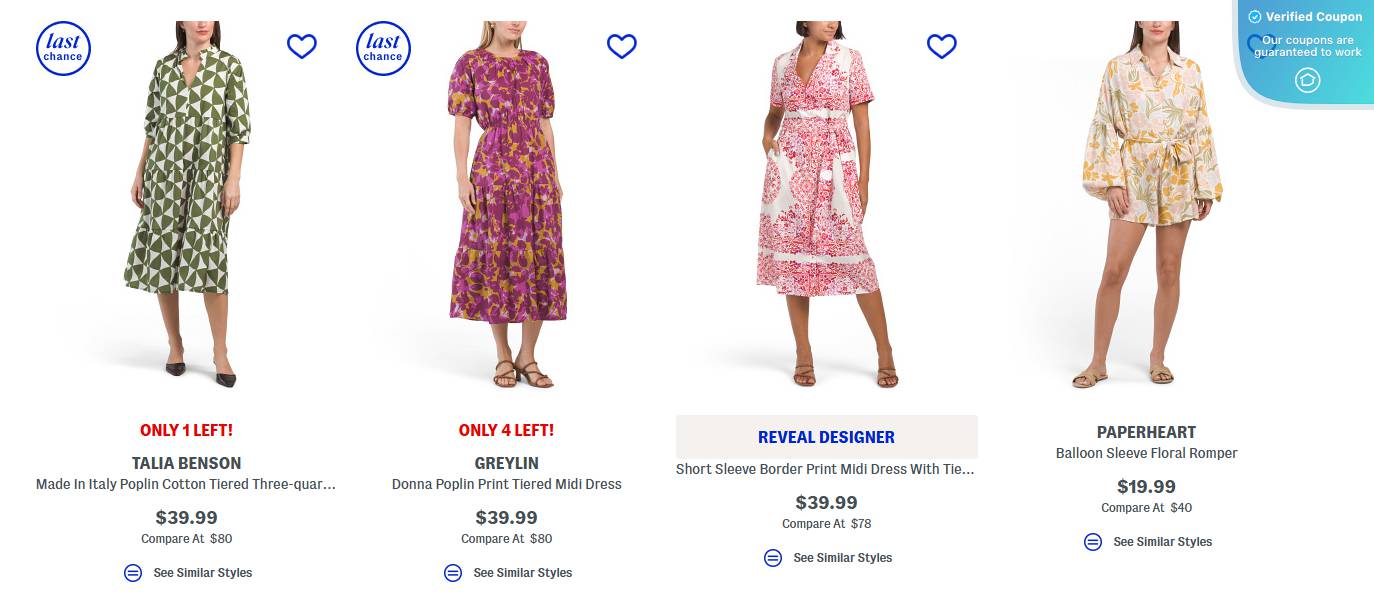Click the See Similar Styles icon under the border print midi dress
1374x600 pixels.
(773, 557)
